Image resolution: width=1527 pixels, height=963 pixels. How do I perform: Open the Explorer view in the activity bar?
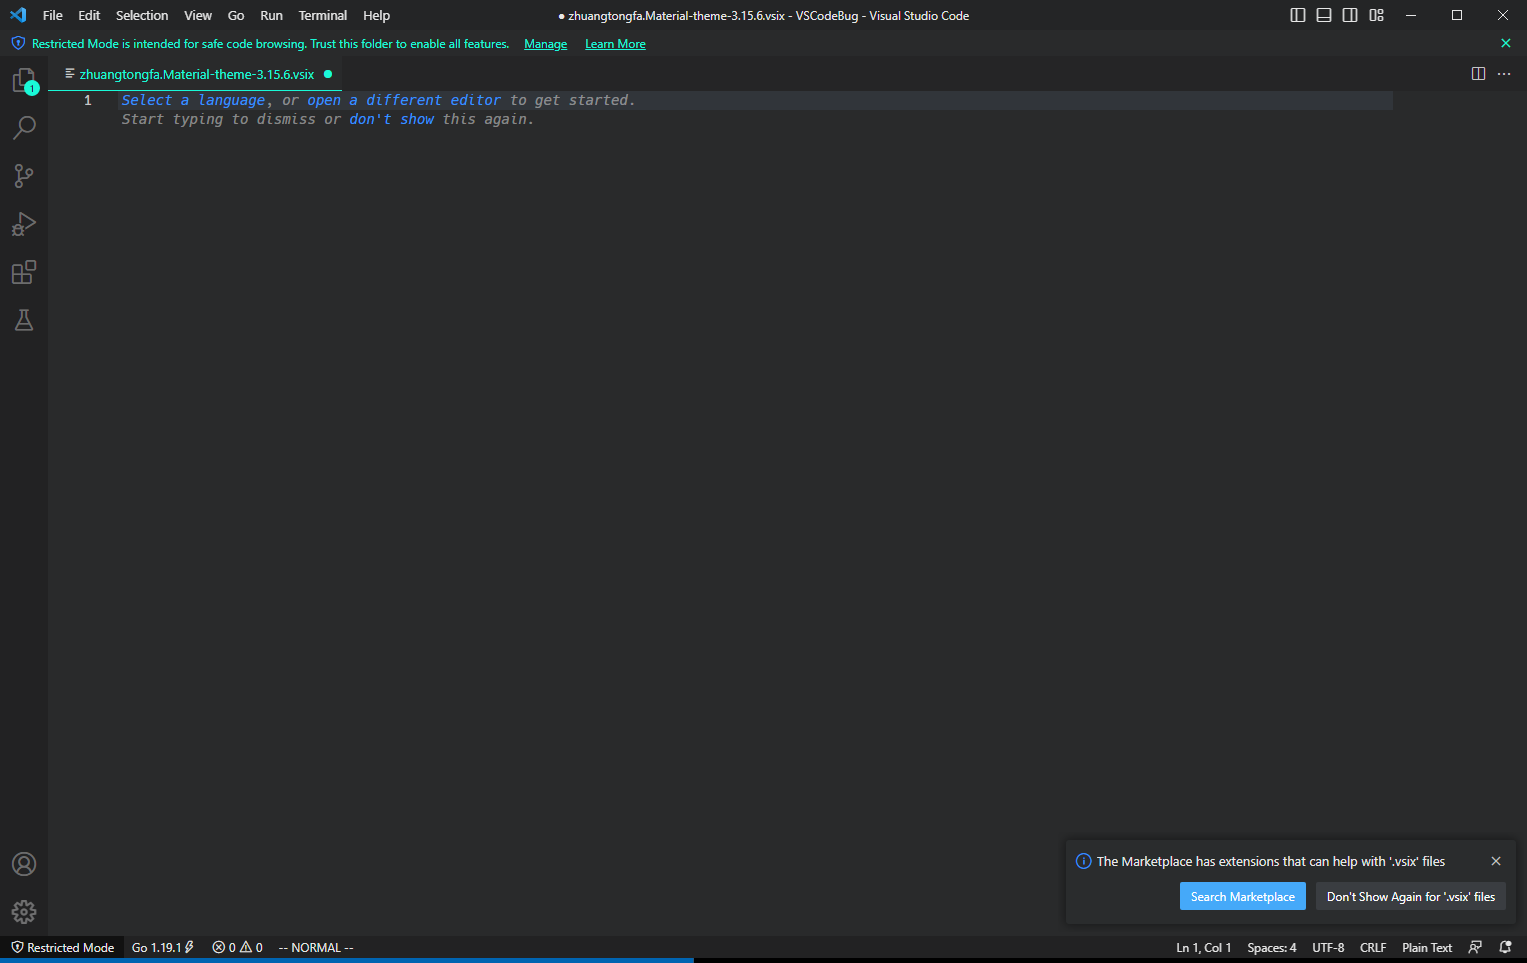(x=23, y=80)
